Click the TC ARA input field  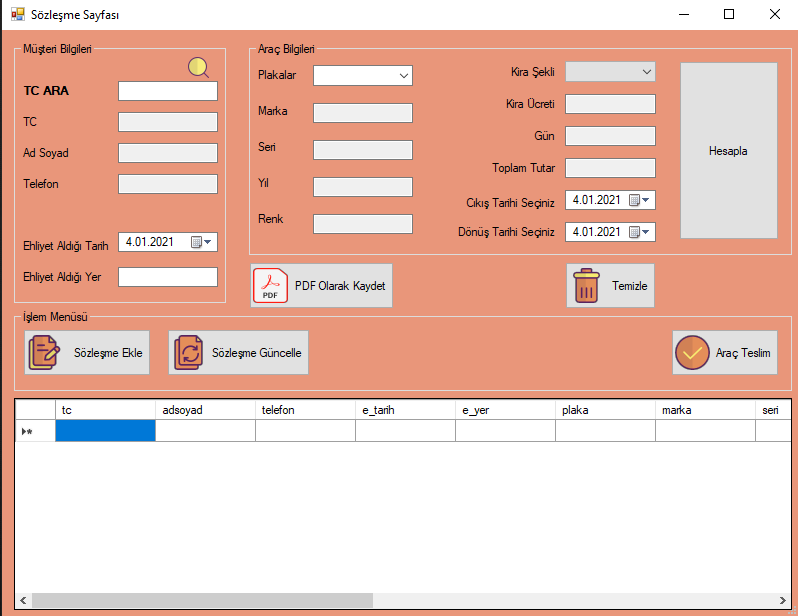[168, 91]
